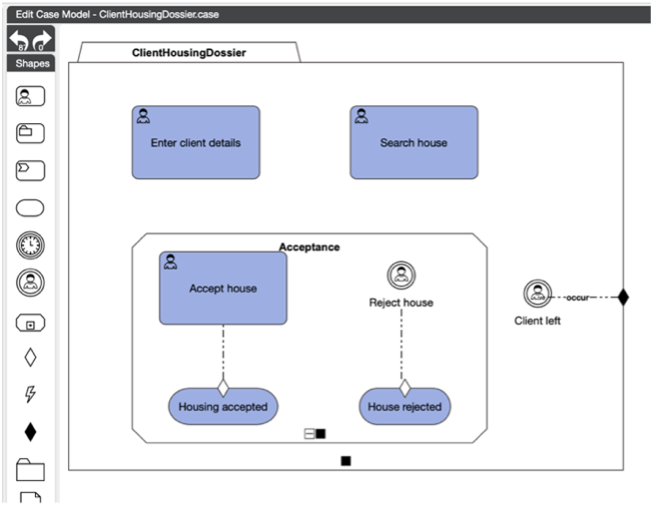
Task: Click the black square marker below Acceptance stage
Action: tap(346, 461)
